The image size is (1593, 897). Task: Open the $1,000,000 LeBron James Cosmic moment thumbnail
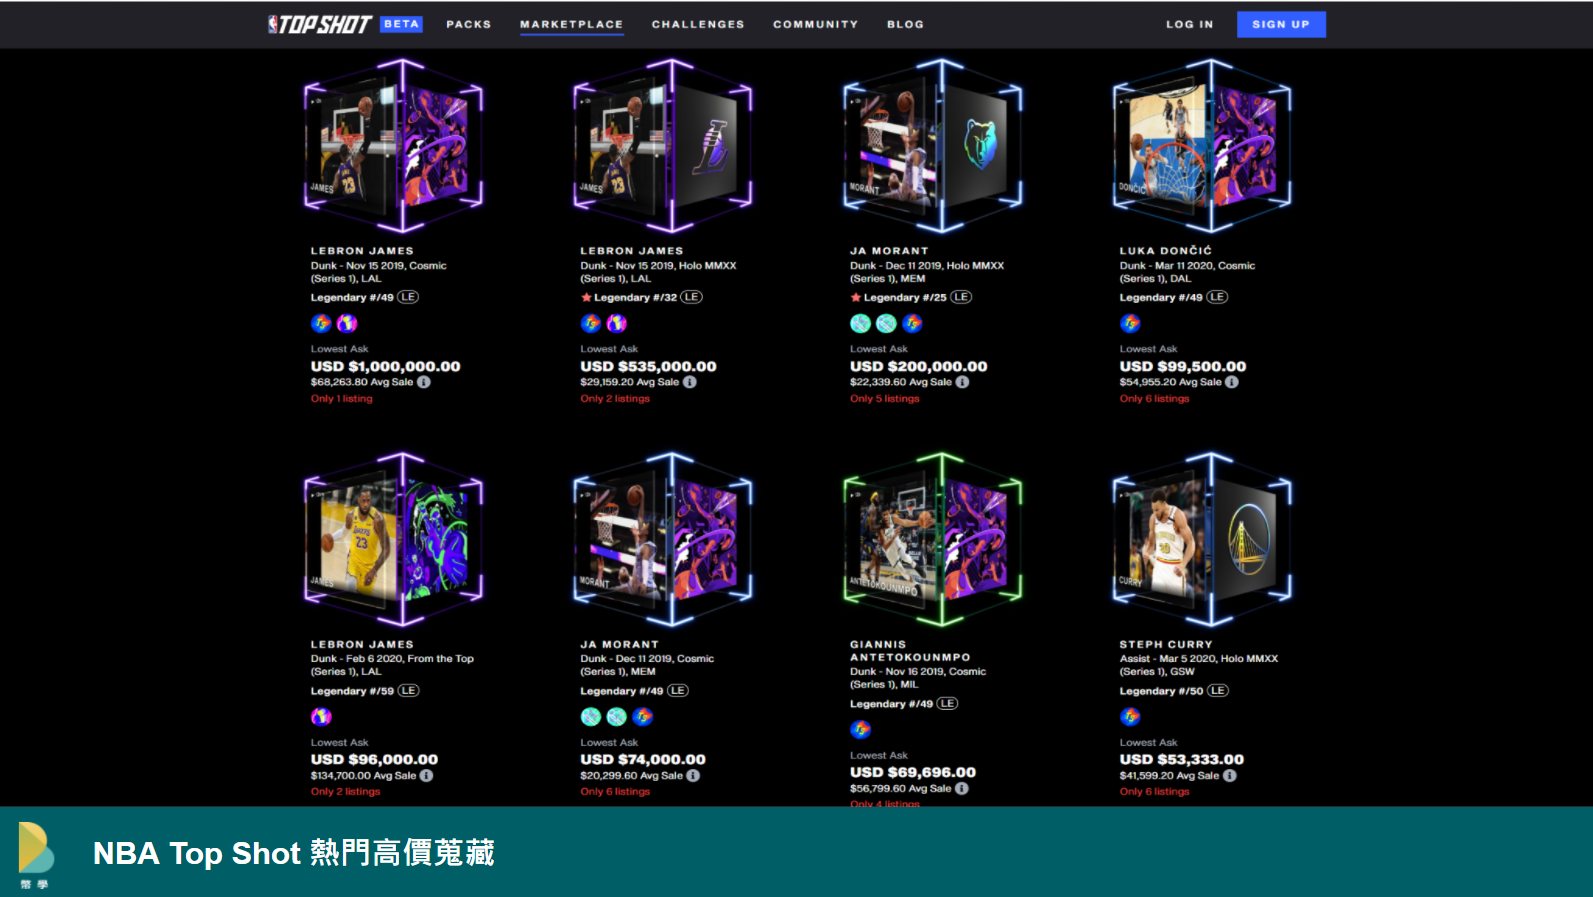coord(394,146)
